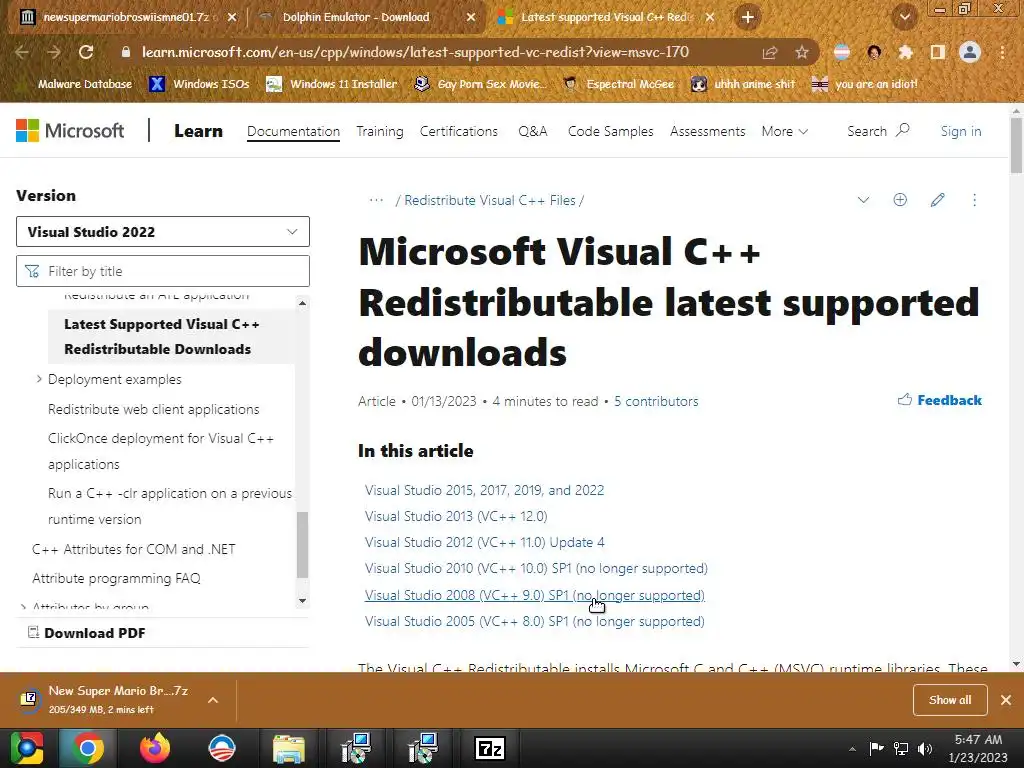The image size is (1024, 768).
Task: Click Download PDF in the sidebar
Action: [88, 633]
